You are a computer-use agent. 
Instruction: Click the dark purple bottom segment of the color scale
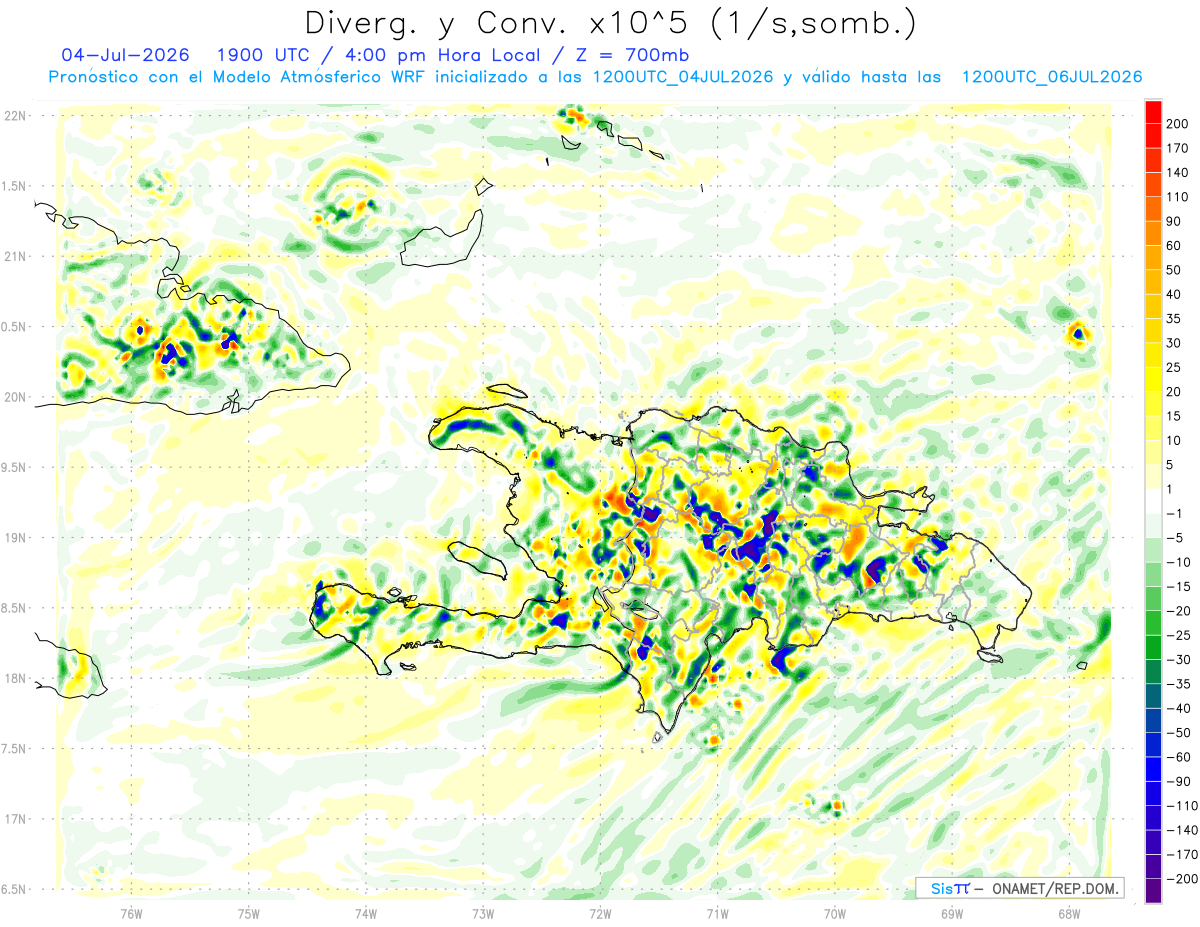coord(1153,891)
